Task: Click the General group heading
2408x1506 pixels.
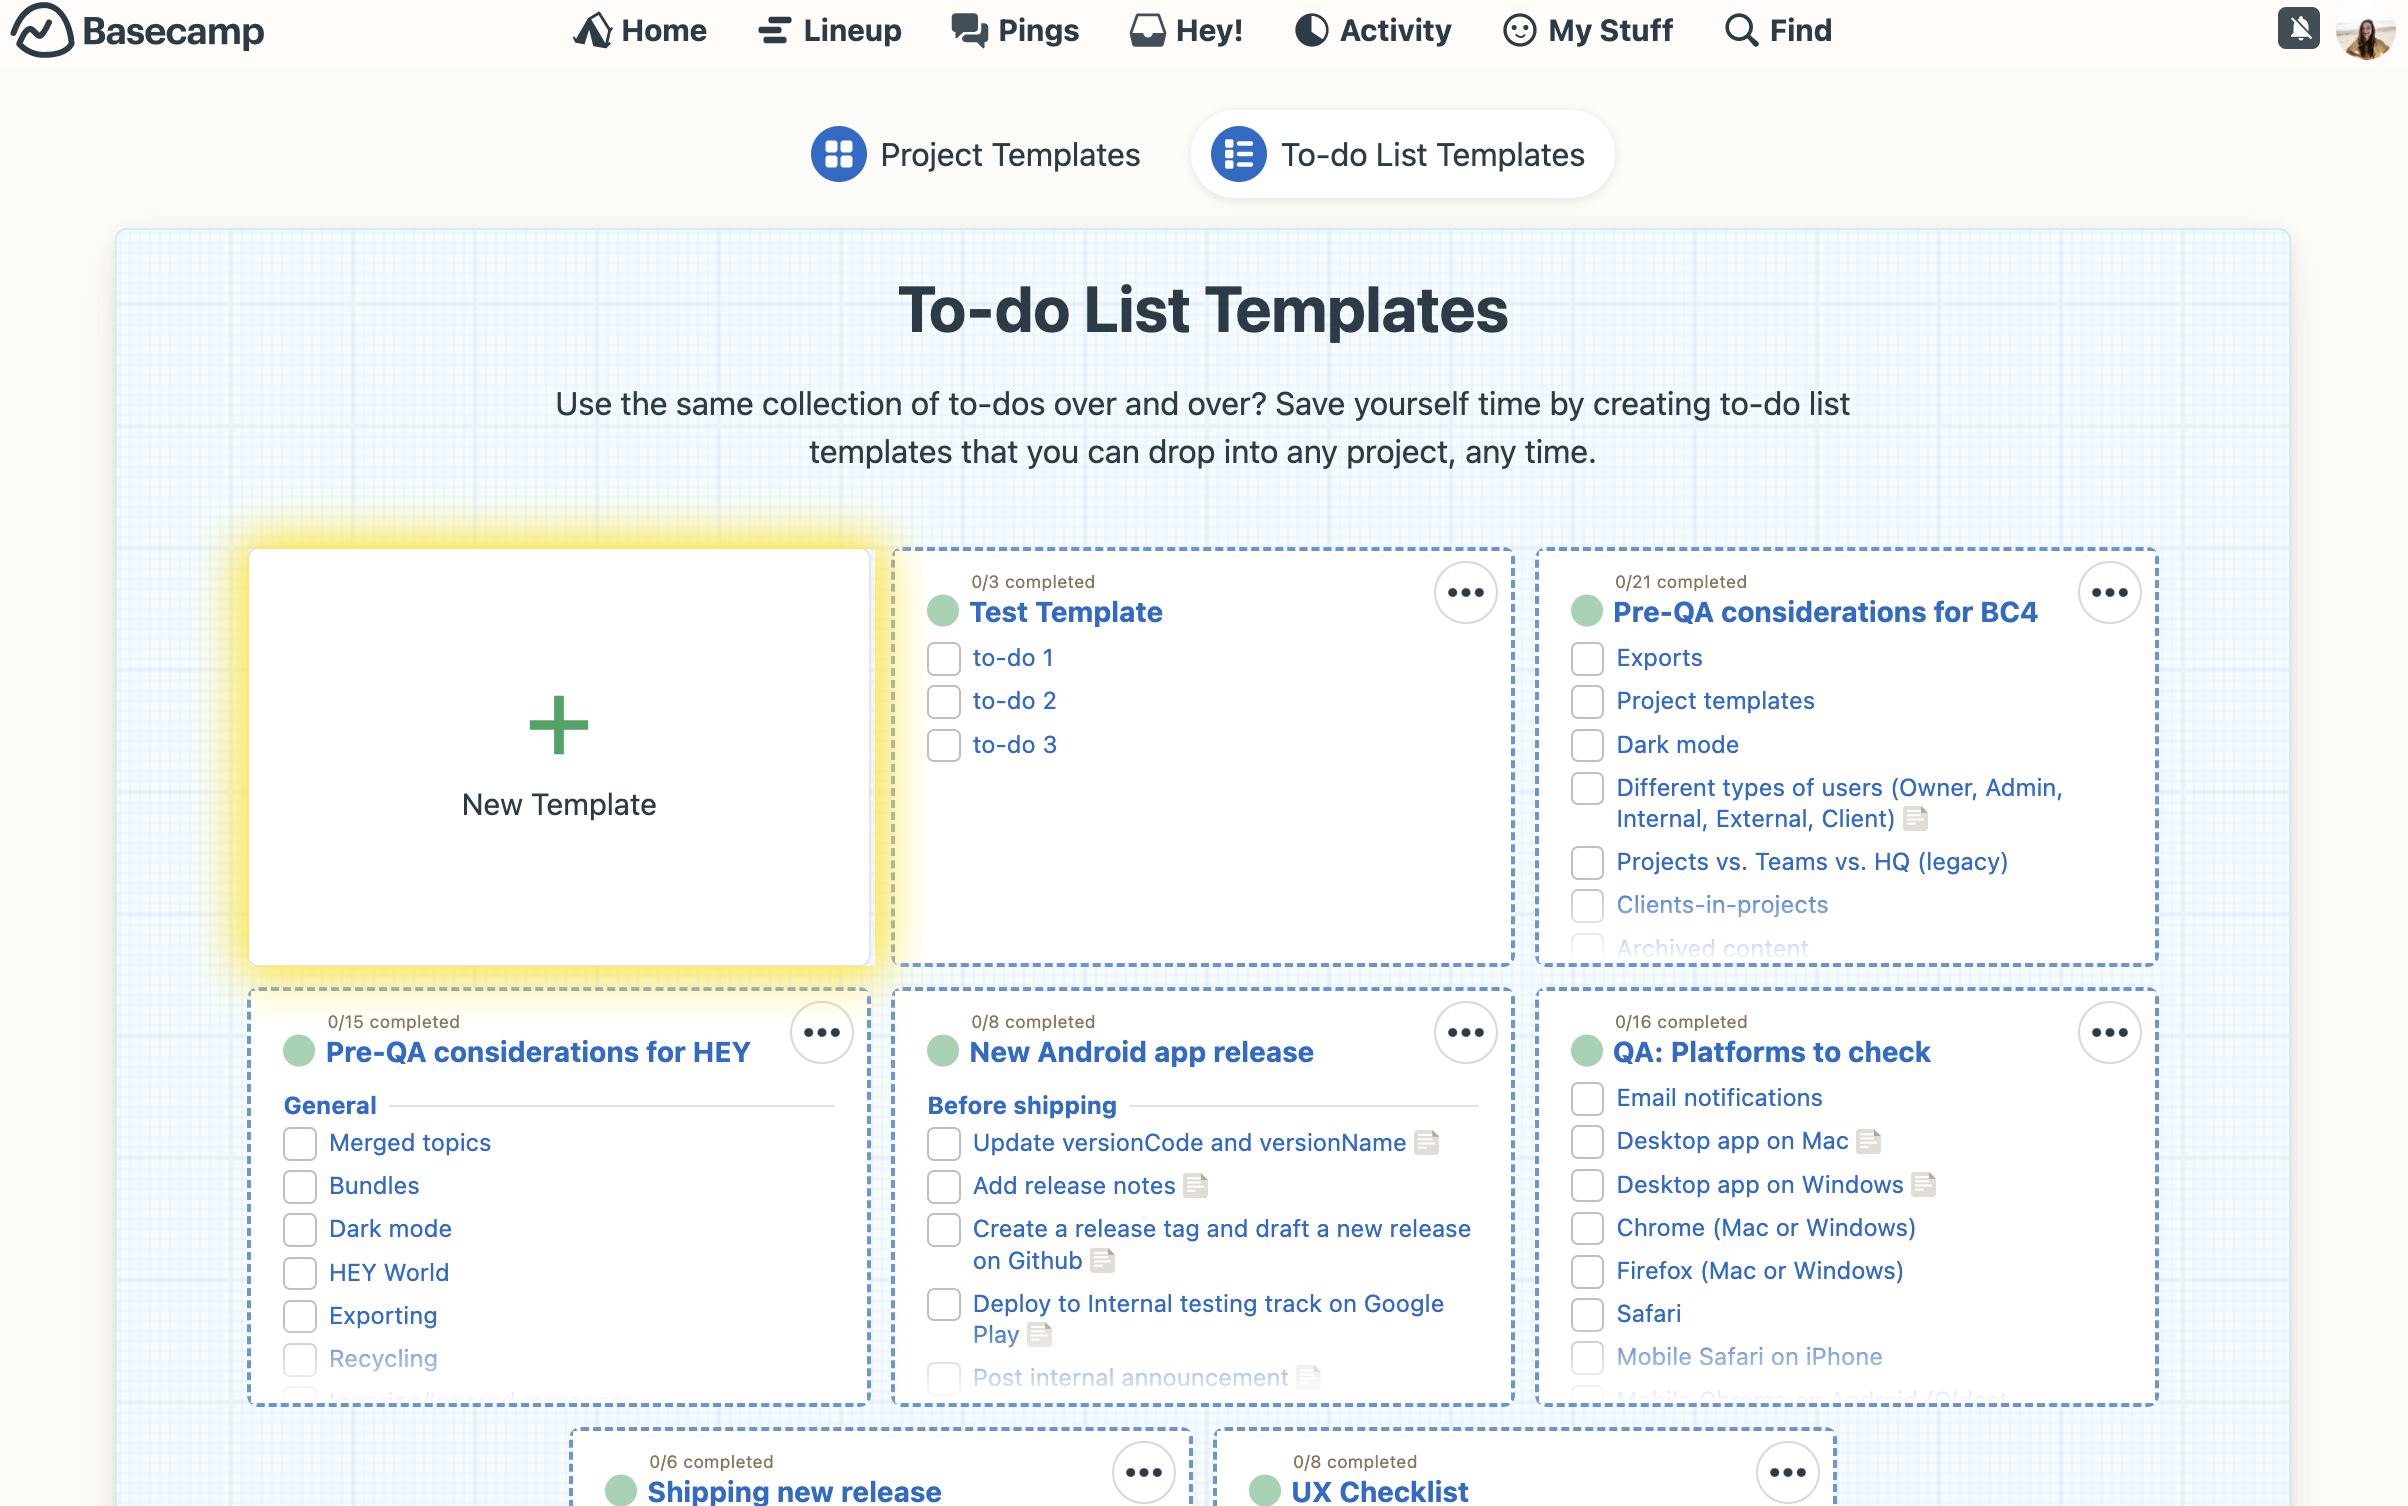Action: coord(330,1105)
